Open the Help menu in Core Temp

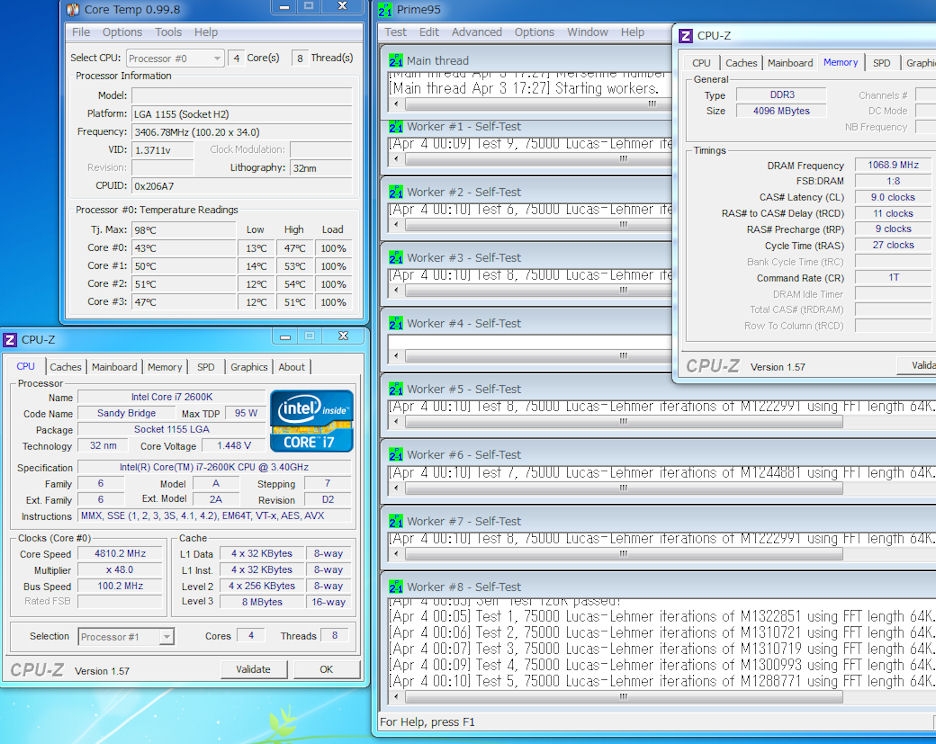[206, 32]
